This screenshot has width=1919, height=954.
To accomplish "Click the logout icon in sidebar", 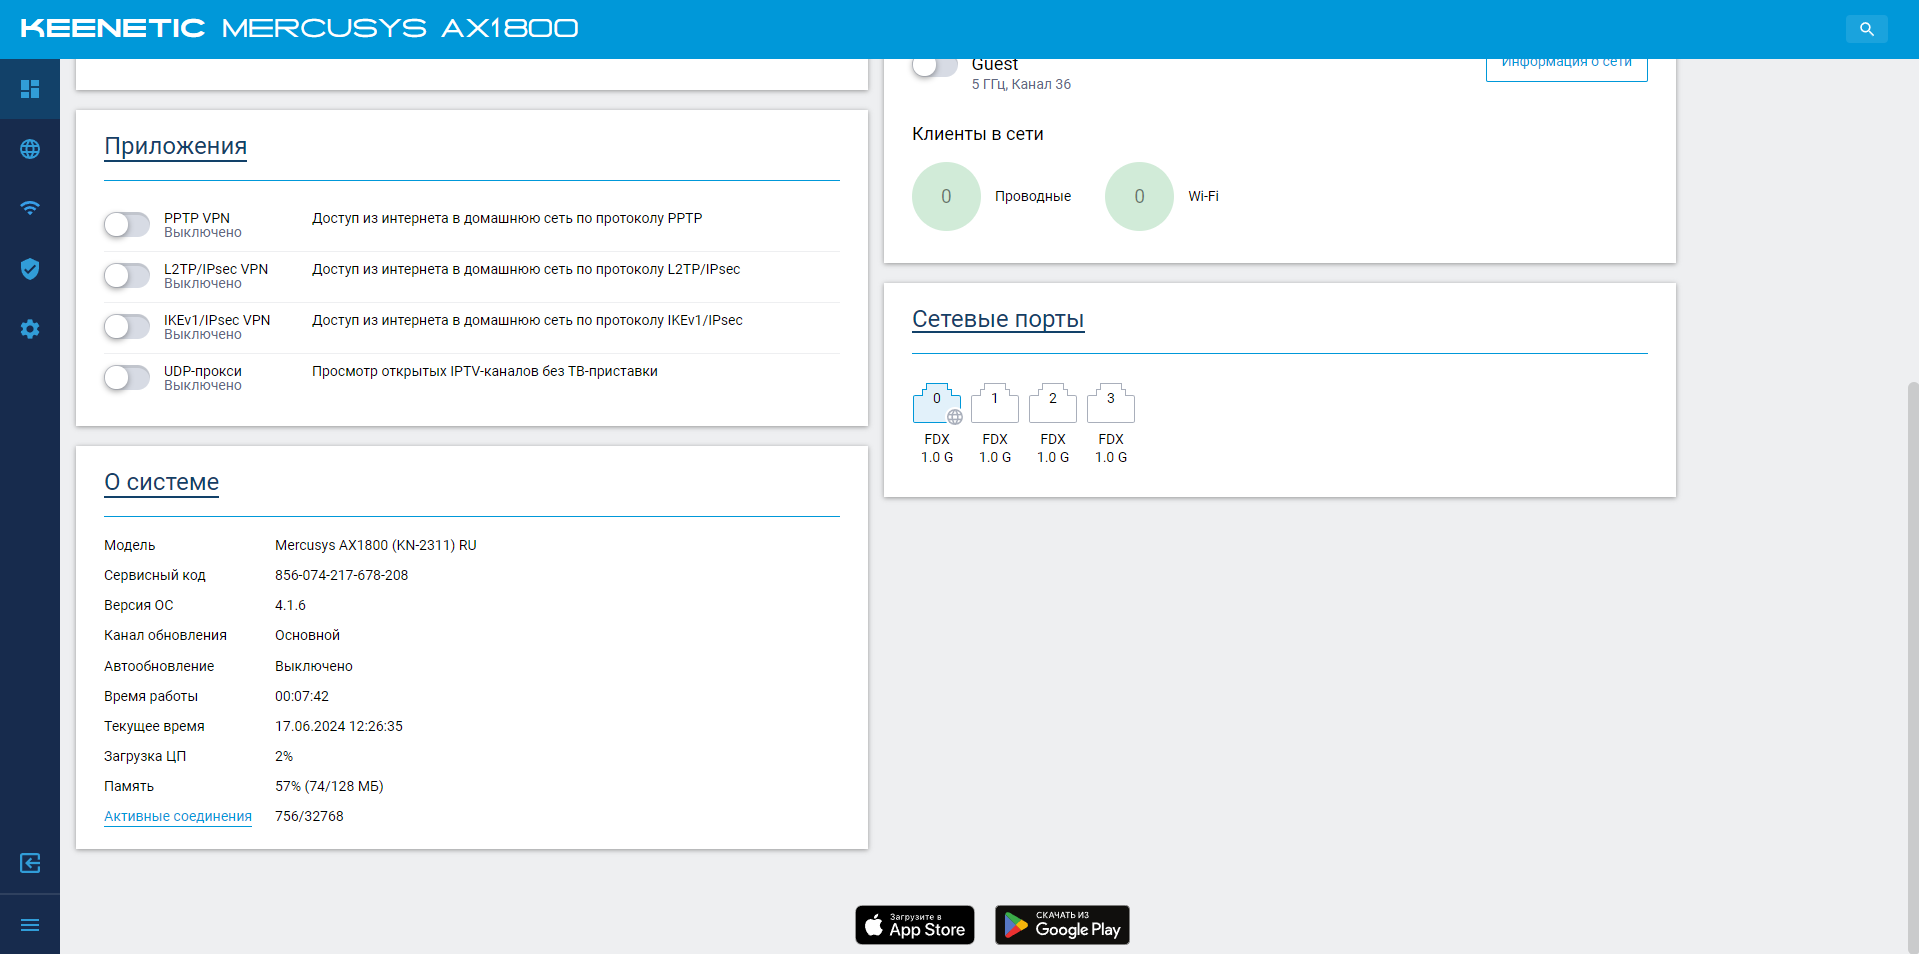I will tap(30, 863).
